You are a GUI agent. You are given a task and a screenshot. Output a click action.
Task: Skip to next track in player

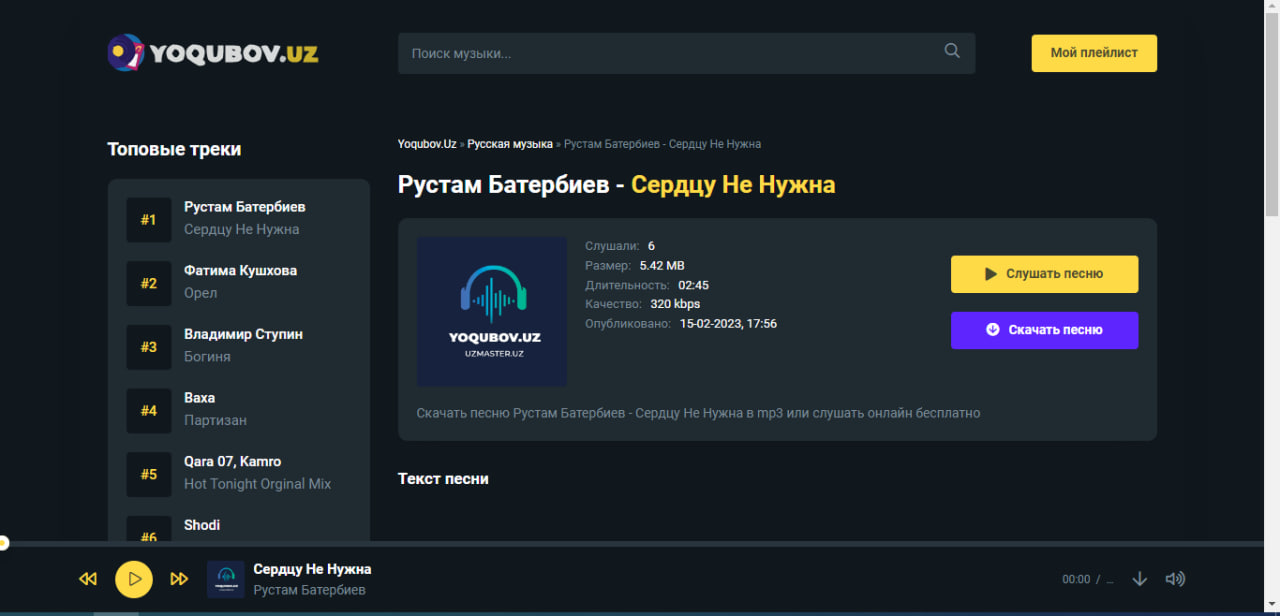[x=179, y=579]
